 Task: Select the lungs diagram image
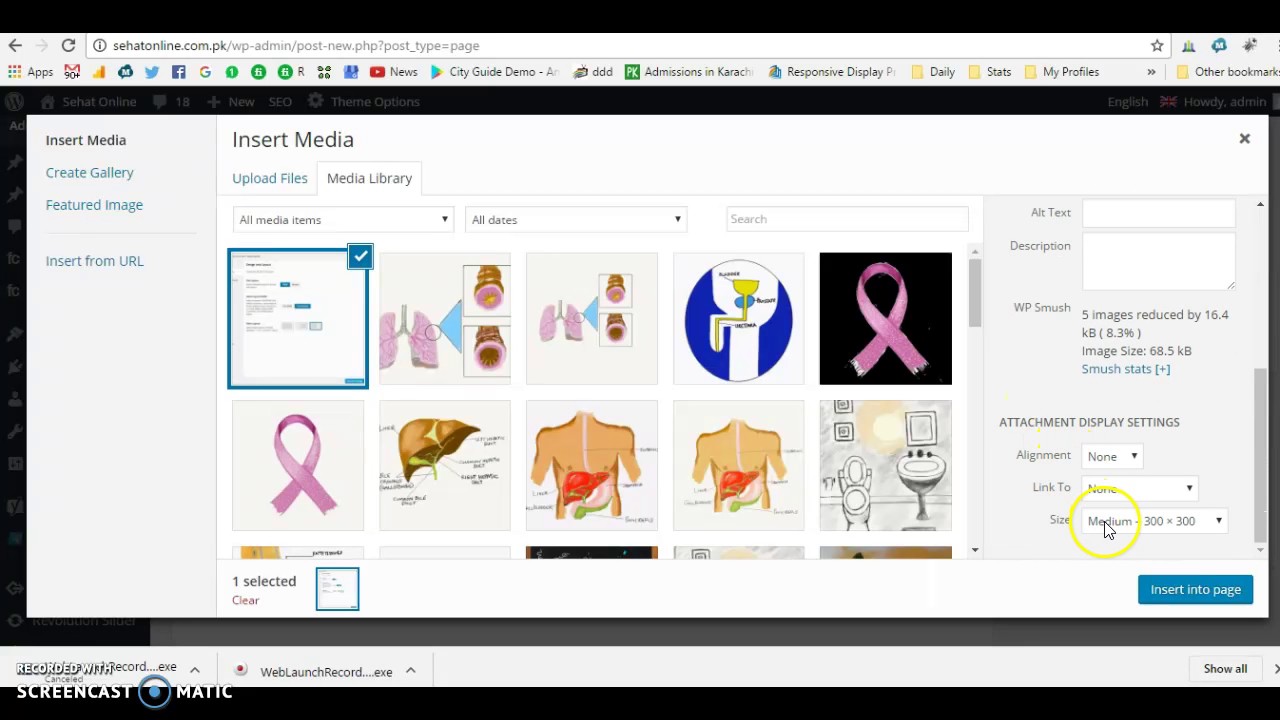(x=444, y=318)
